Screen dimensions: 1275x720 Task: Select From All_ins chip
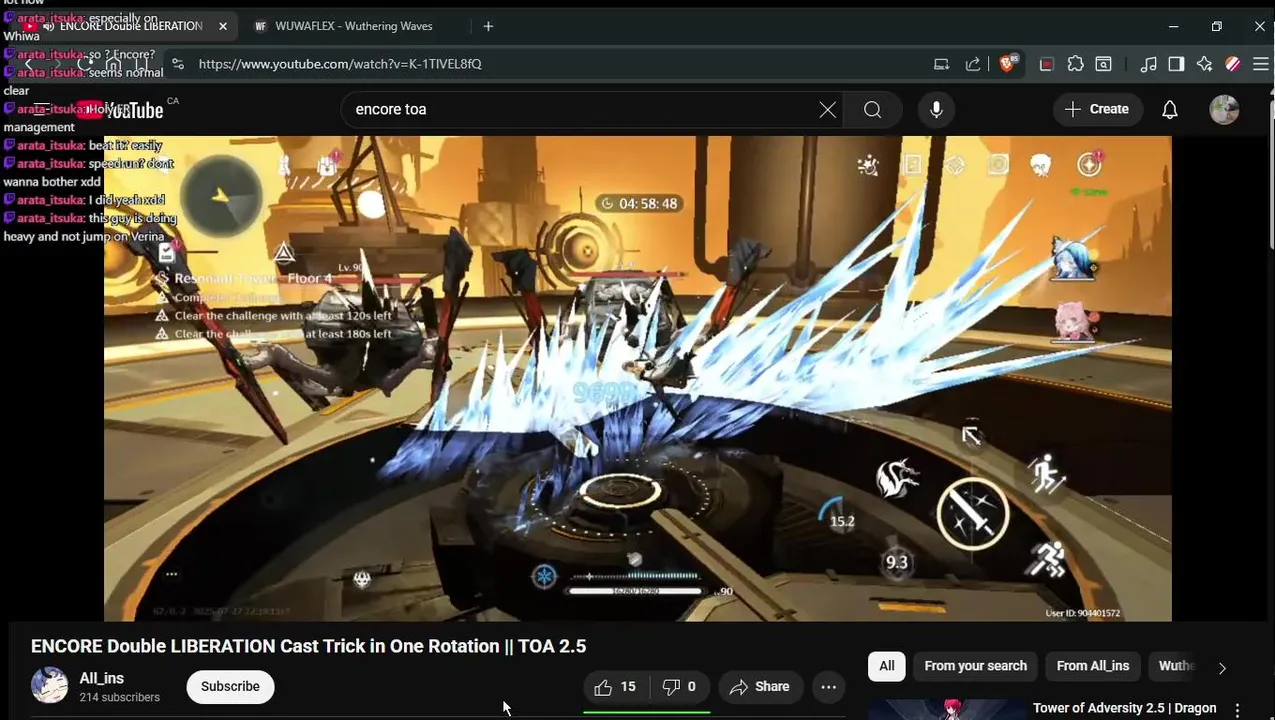tap(1093, 666)
